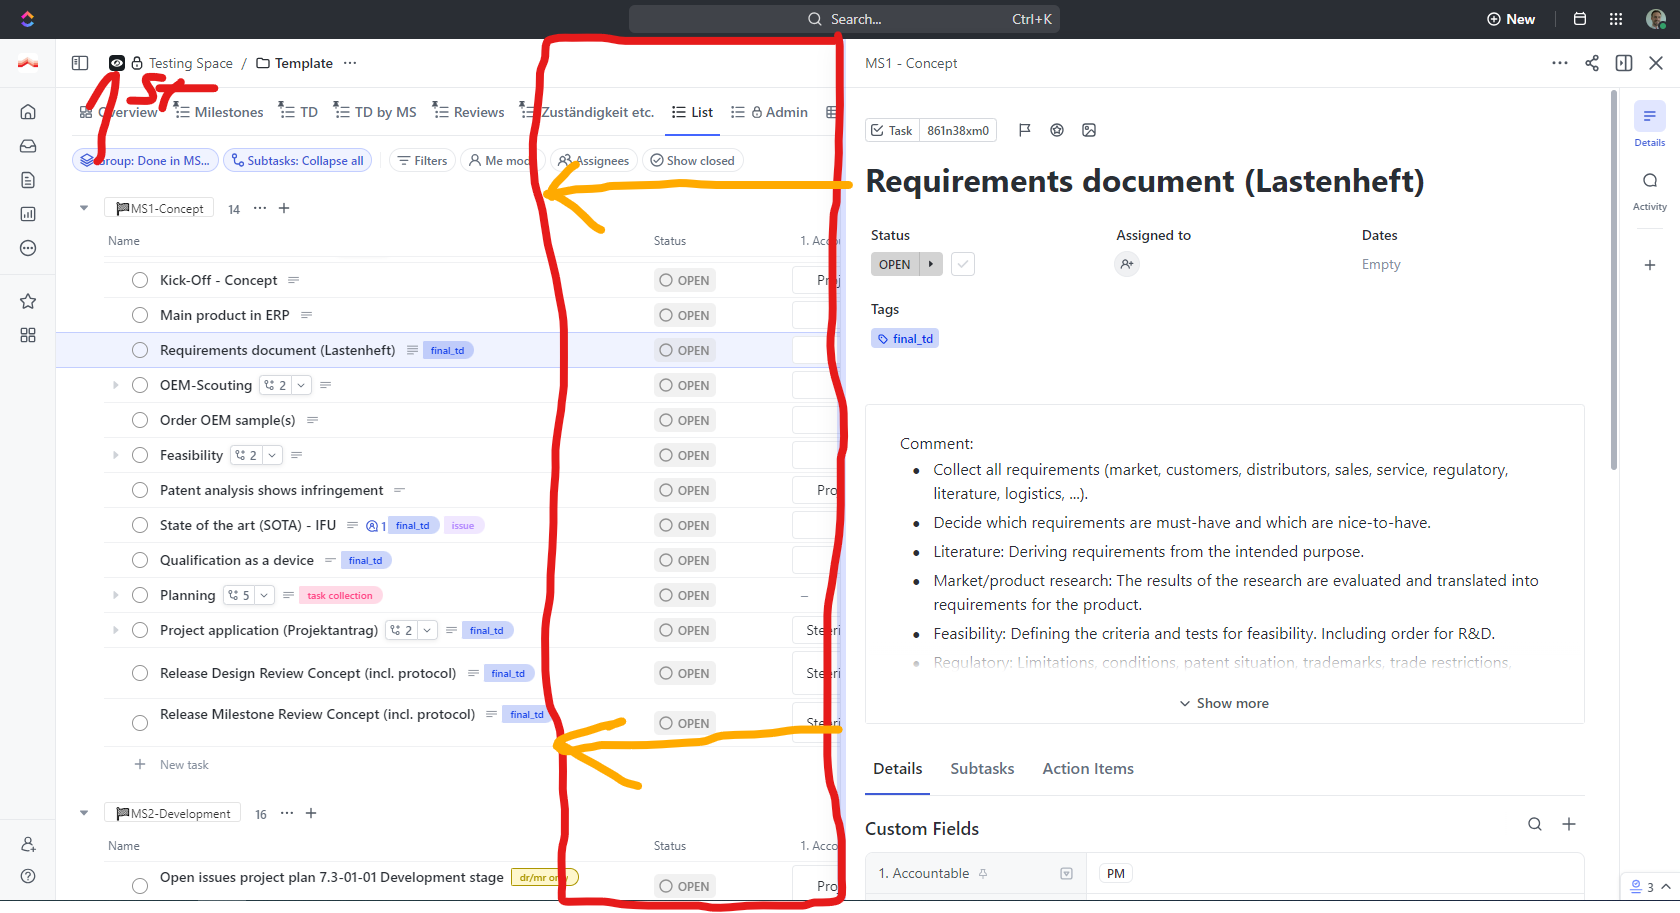Mark Kick-Off - Concept task complete
Screen dimensions: 1680x913
click(140, 280)
